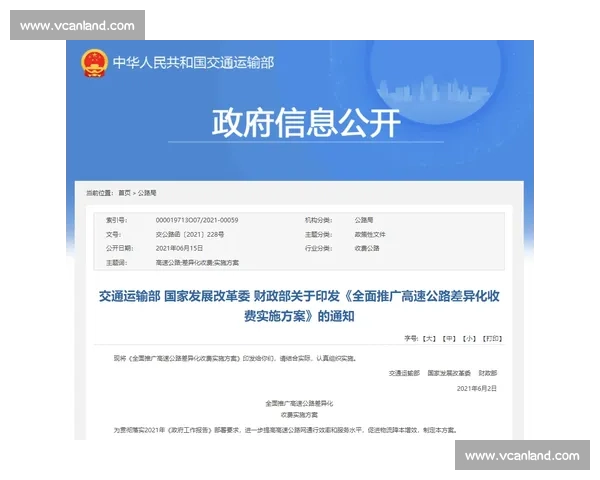Click the national emblem logo icon

[x=95, y=63]
